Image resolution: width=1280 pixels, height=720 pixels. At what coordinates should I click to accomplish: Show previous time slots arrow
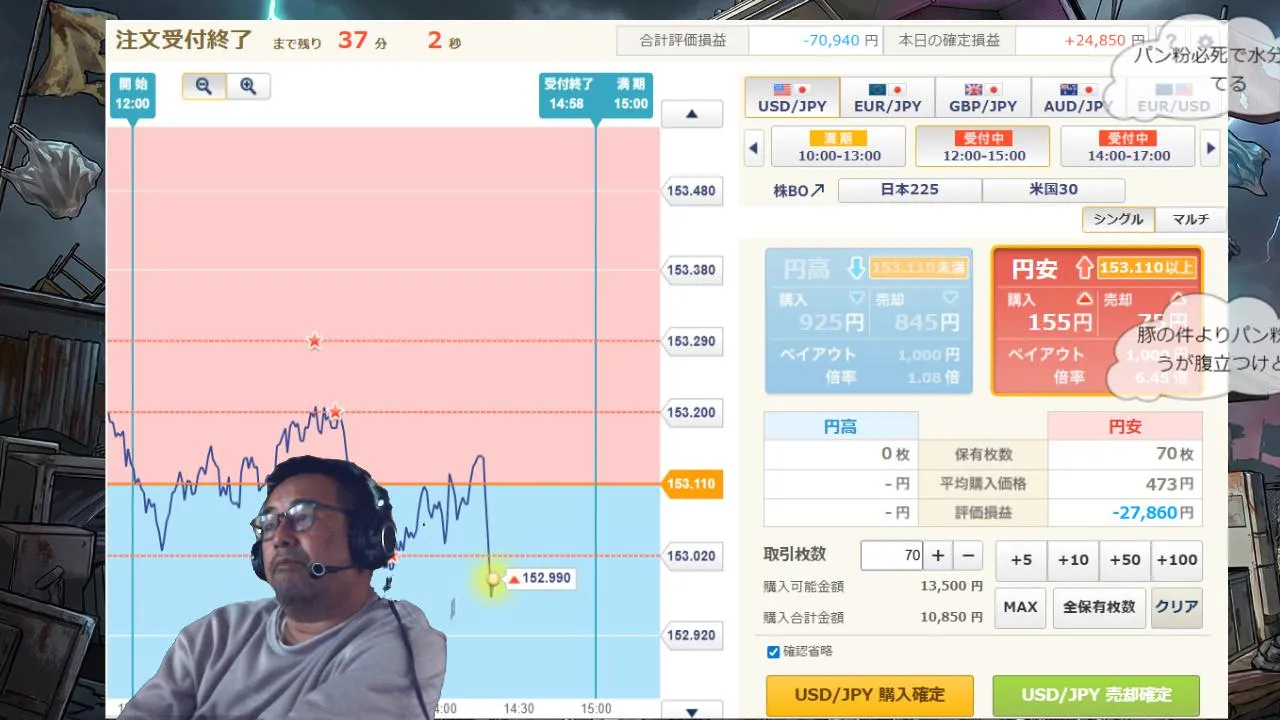tap(754, 148)
